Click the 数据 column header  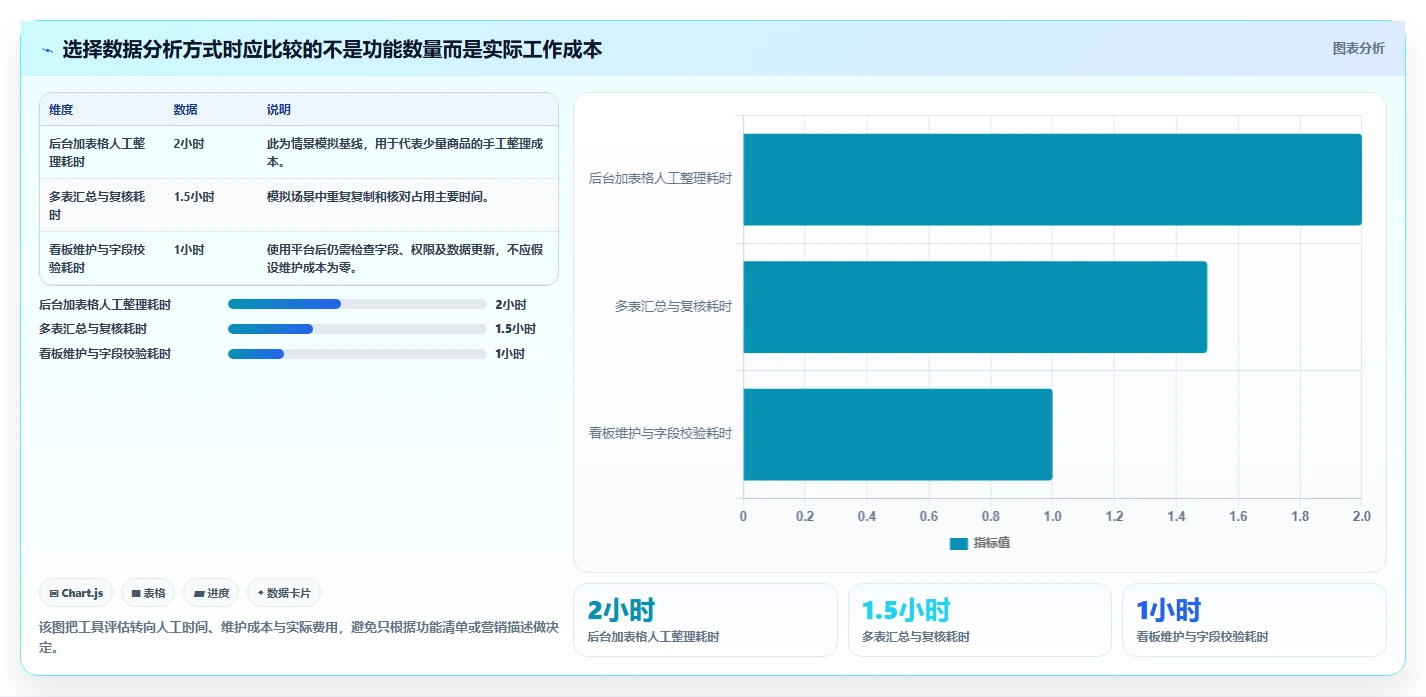(x=186, y=110)
